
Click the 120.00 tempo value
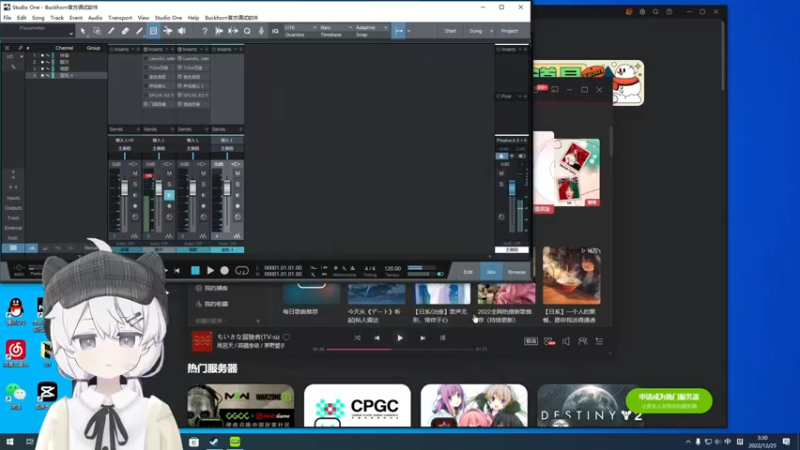(x=392, y=268)
